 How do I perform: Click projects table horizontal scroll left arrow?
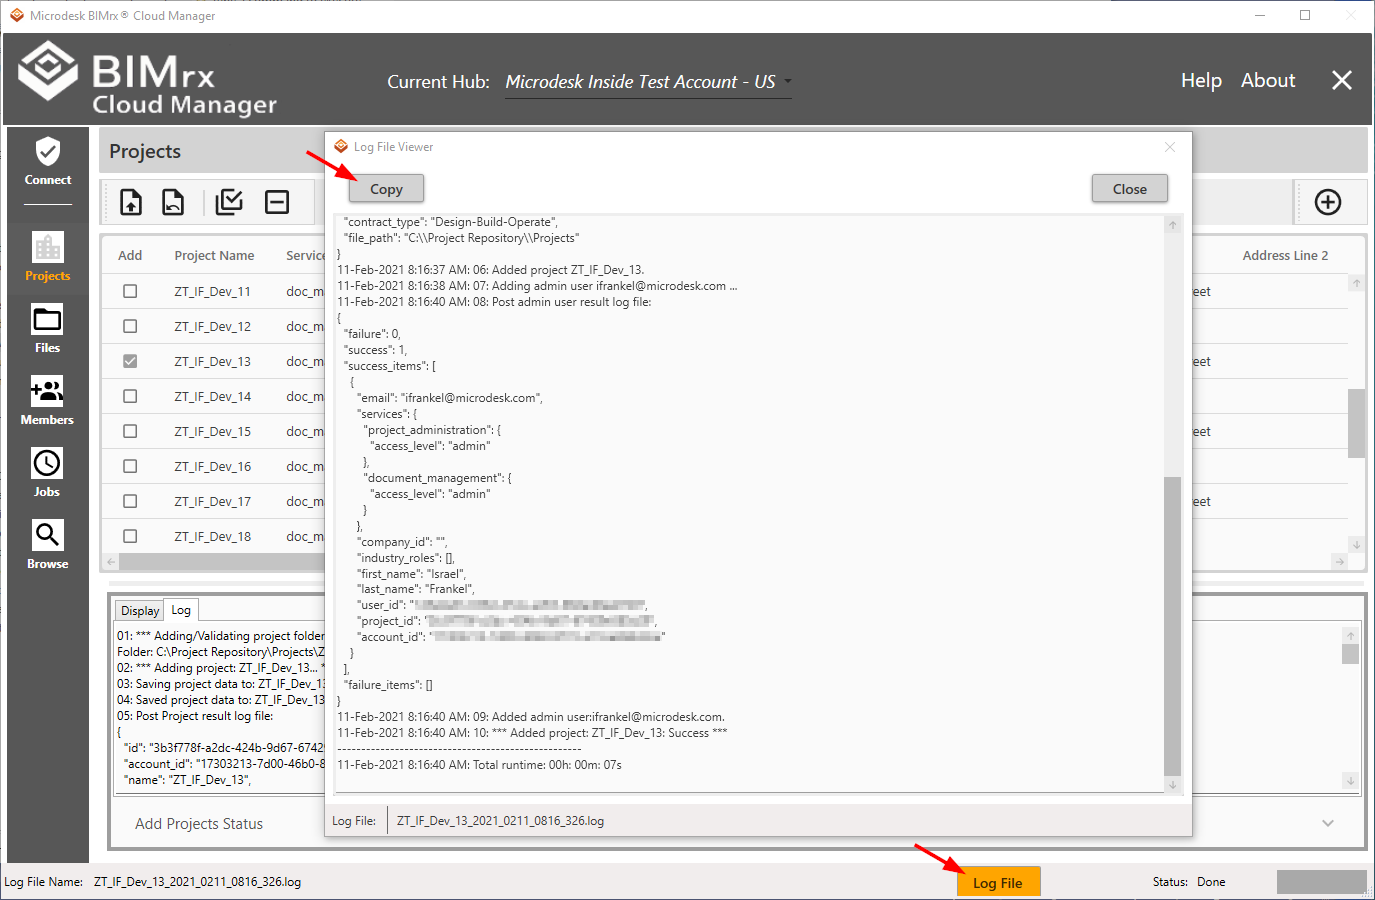coord(111,562)
